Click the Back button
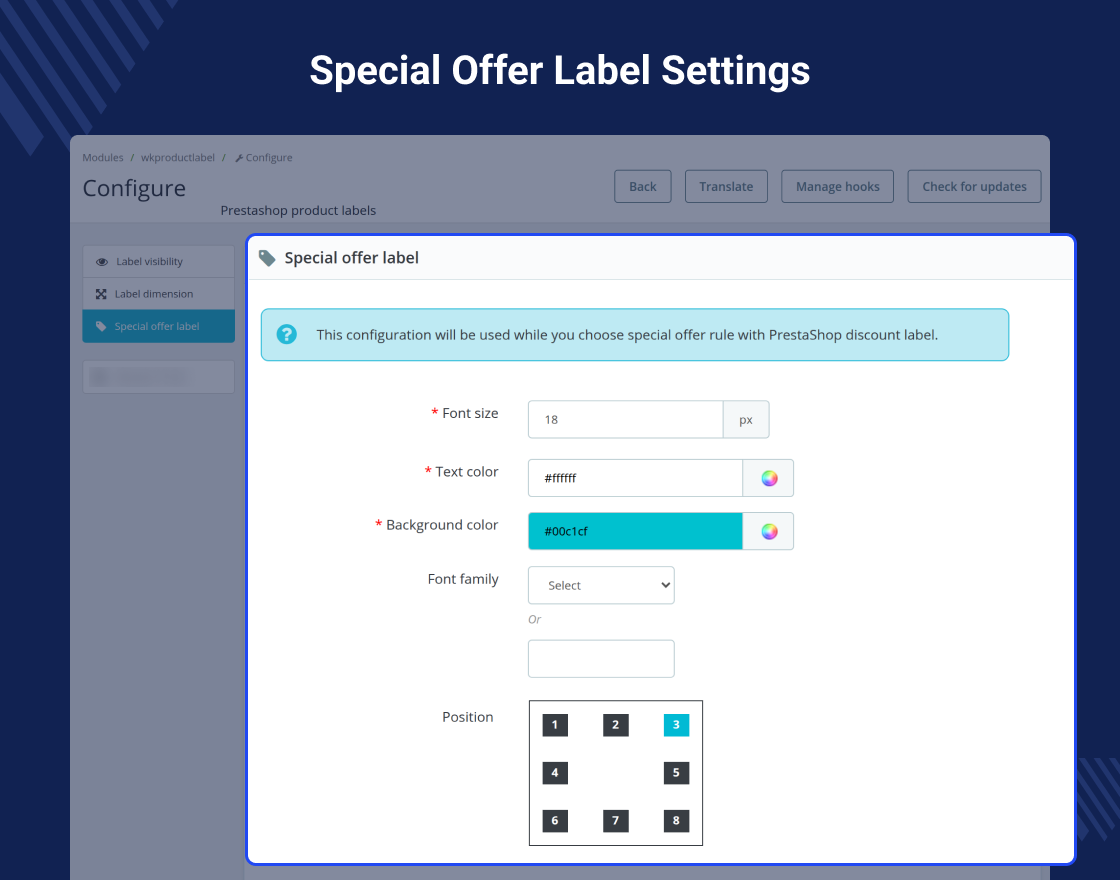This screenshot has height=880, width=1120. tap(642, 186)
